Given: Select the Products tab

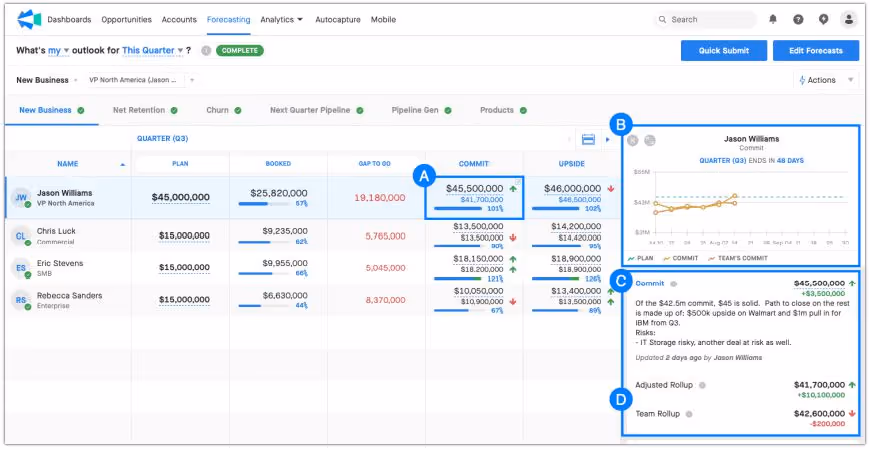Looking at the screenshot, I should click(x=503, y=110).
